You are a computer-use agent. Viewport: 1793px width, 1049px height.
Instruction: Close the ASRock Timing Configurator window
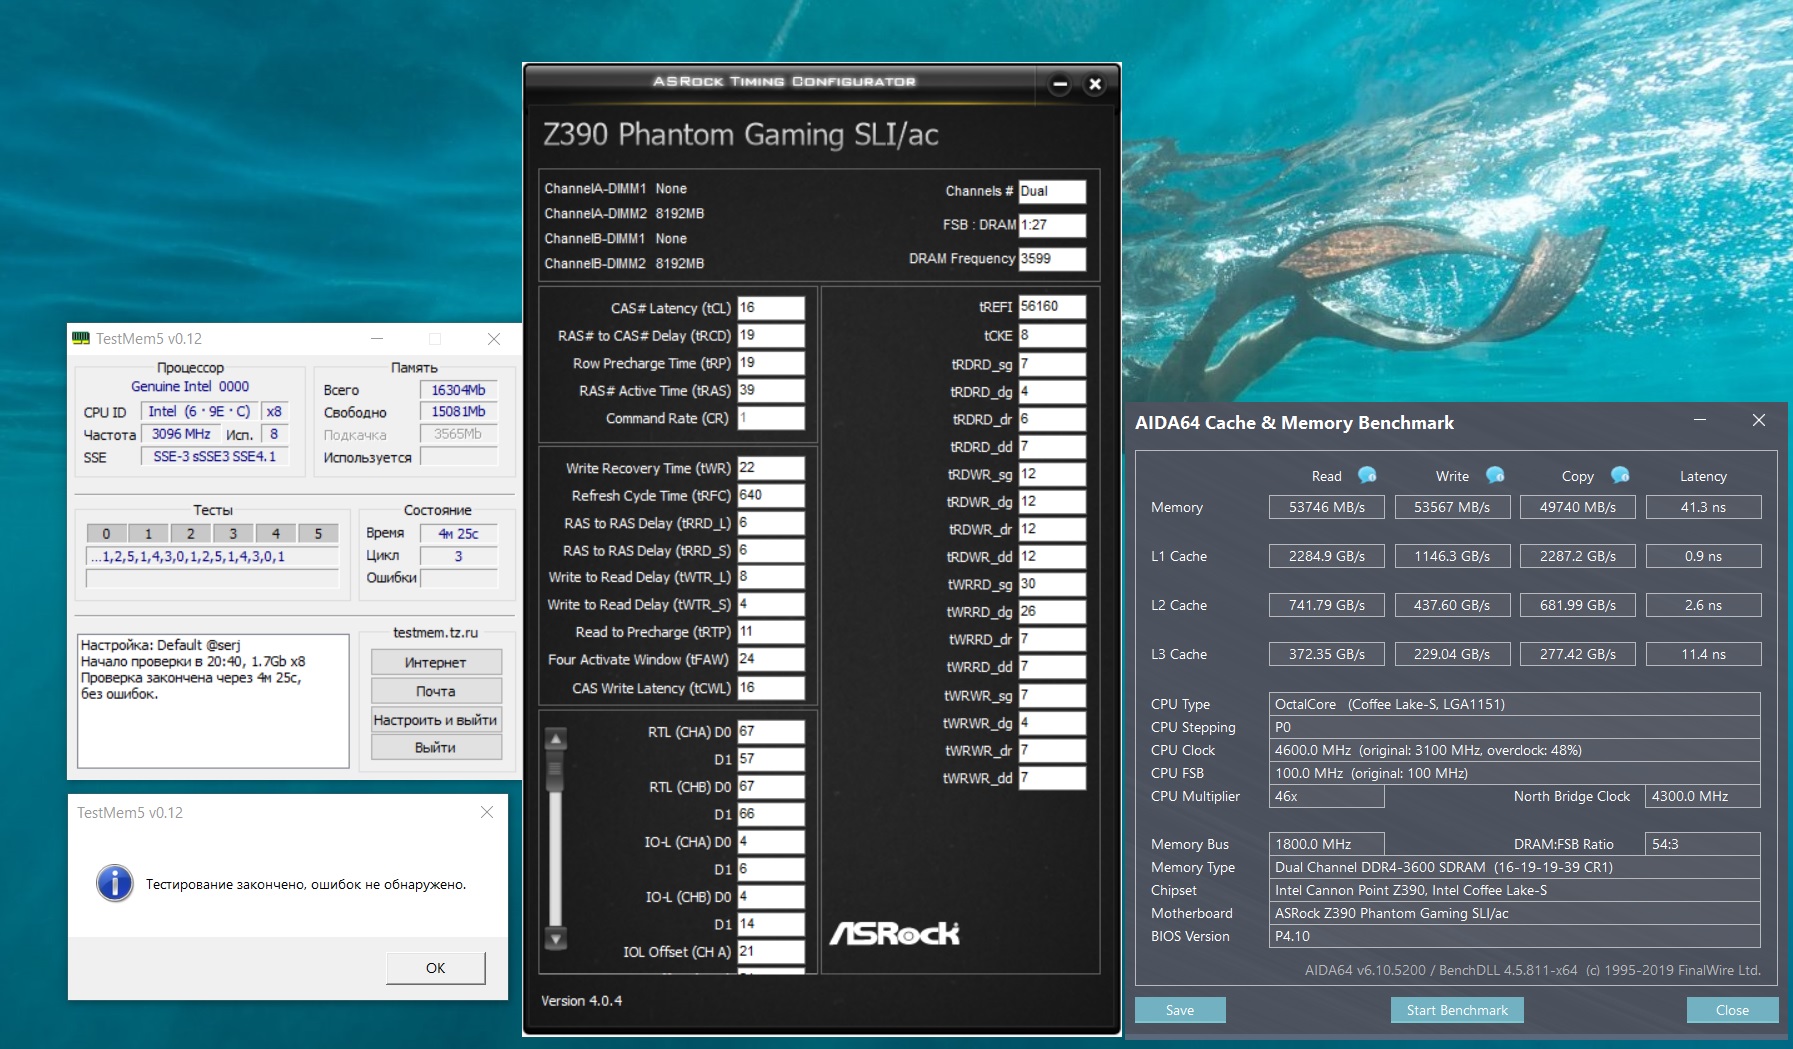[x=1095, y=84]
